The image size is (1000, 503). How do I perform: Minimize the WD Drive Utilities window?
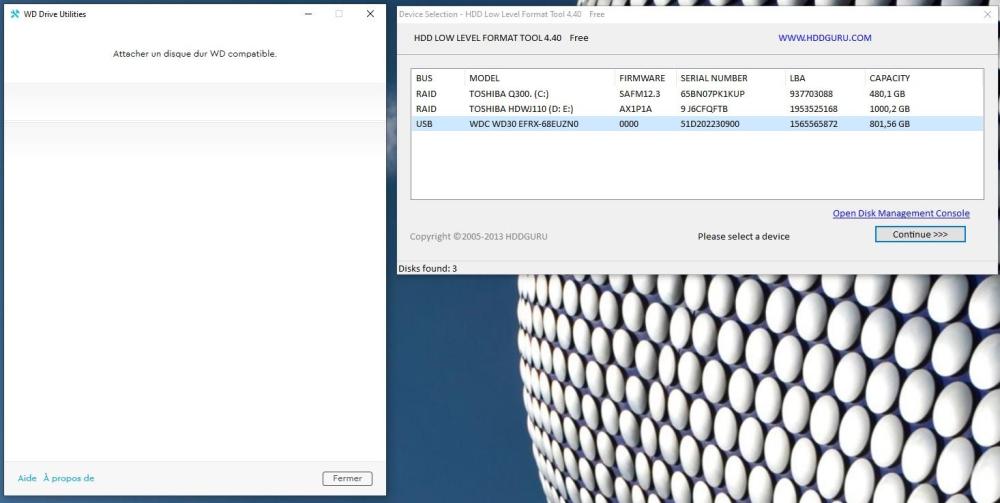pyautogui.click(x=309, y=14)
